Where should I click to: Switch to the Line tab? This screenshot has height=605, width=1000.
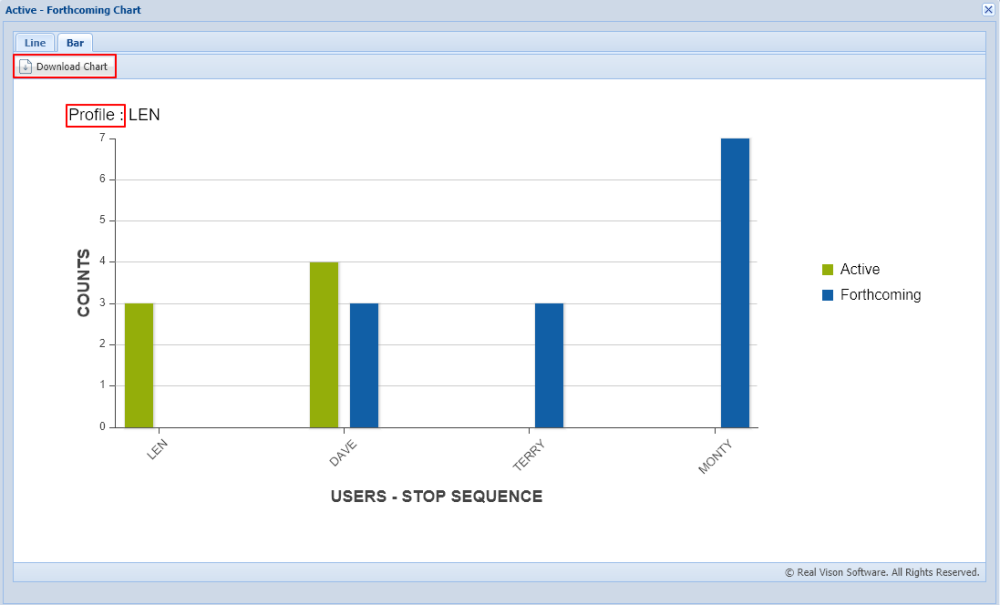click(x=35, y=43)
